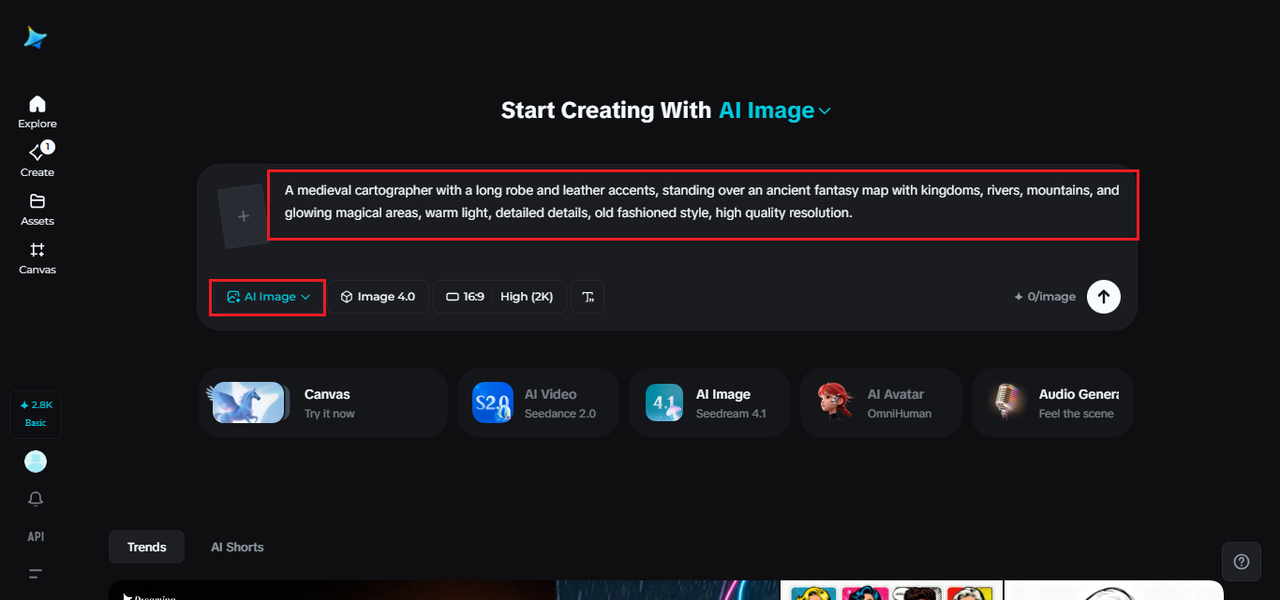Click the help question mark icon
The image size is (1280, 600).
point(1241,561)
